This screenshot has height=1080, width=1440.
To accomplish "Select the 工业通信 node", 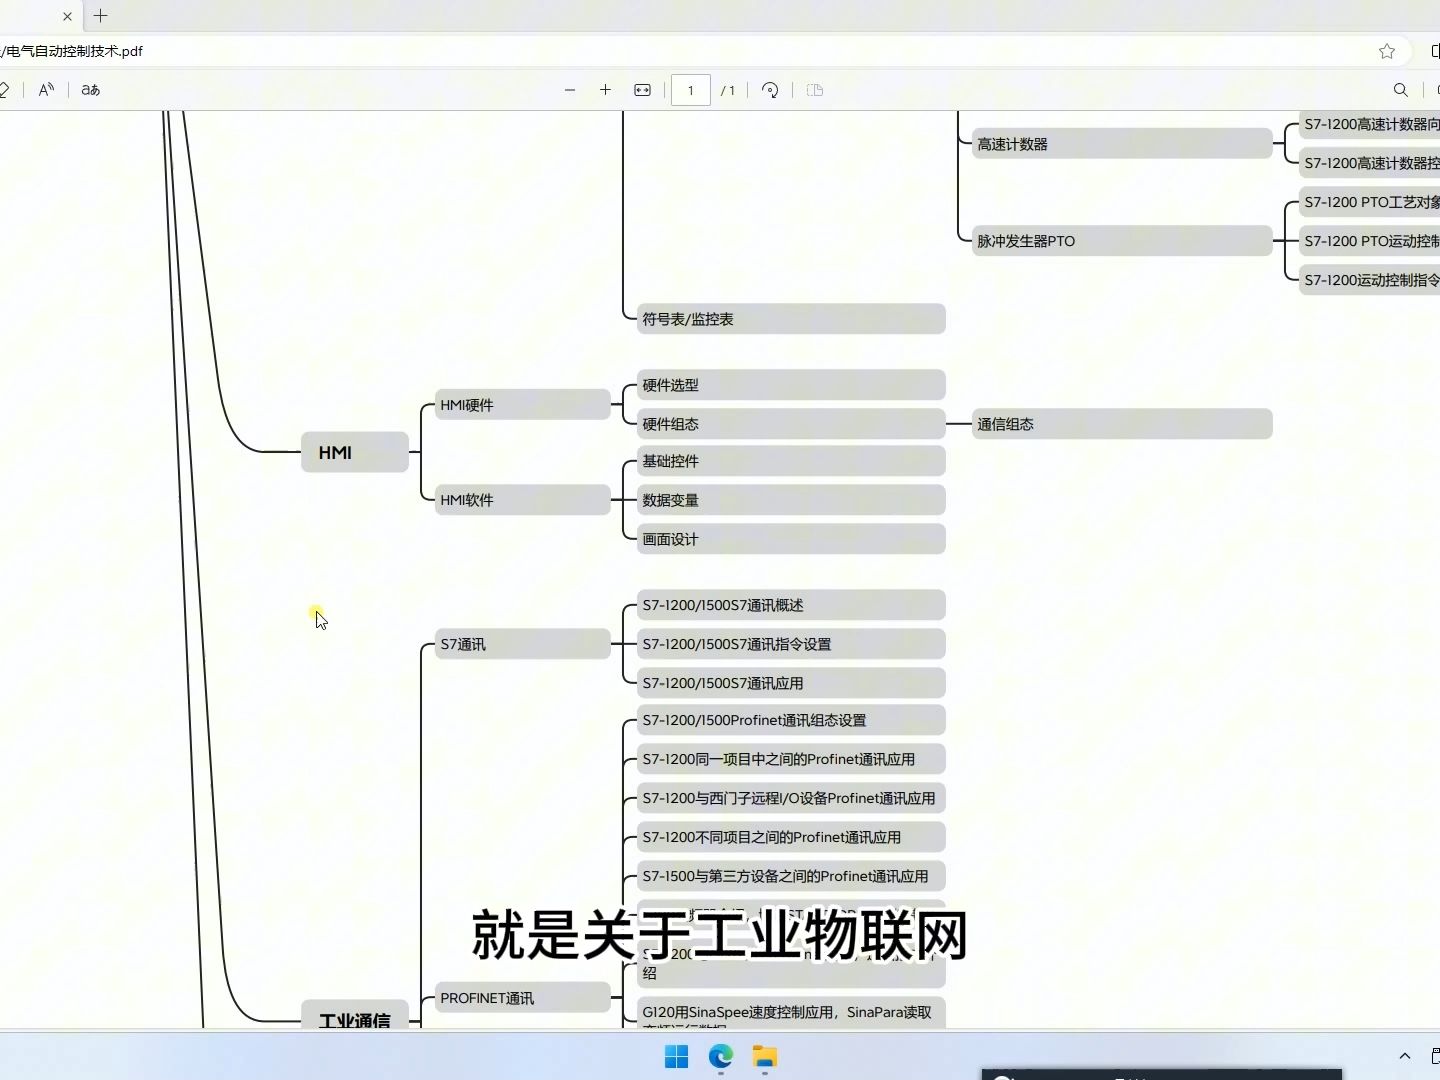I will [355, 1014].
